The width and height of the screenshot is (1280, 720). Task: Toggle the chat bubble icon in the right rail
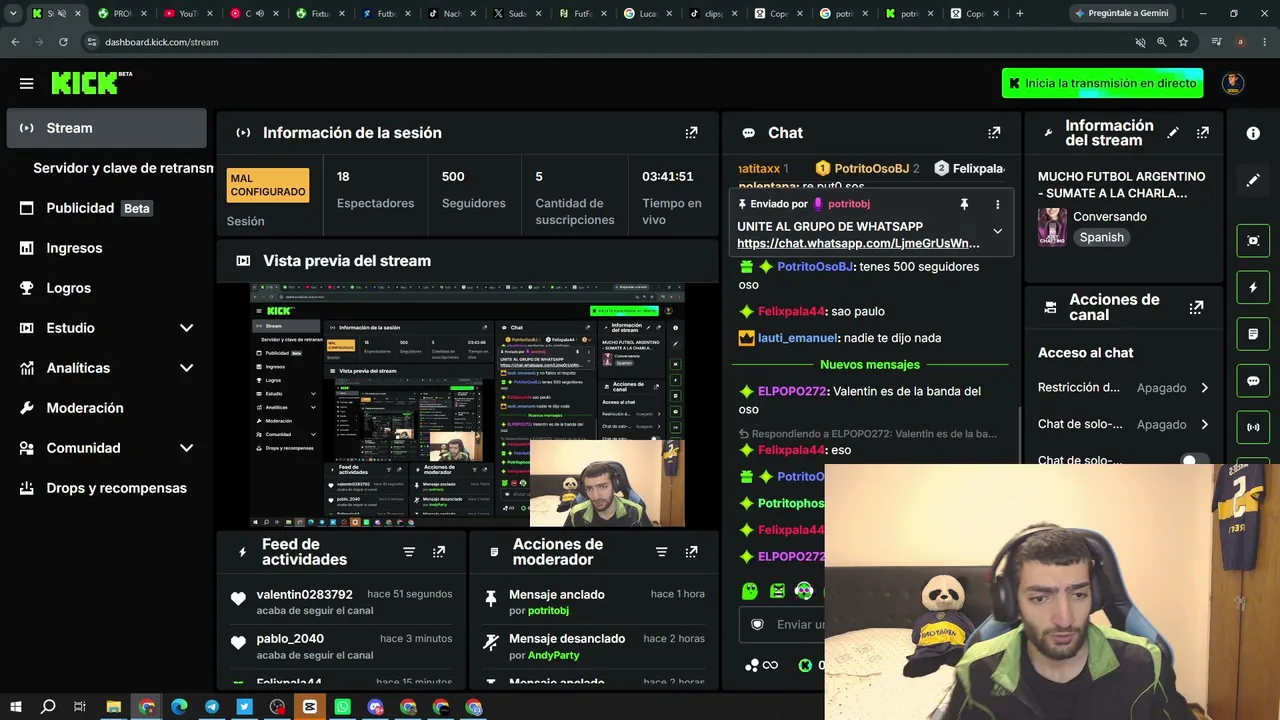pos(1253,381)
